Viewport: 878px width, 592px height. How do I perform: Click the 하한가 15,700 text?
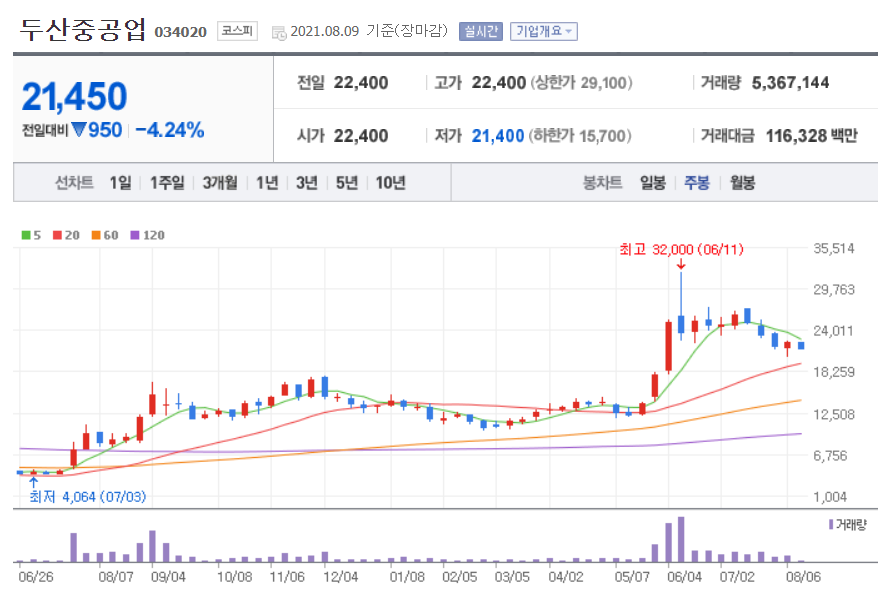pos(580,136)
